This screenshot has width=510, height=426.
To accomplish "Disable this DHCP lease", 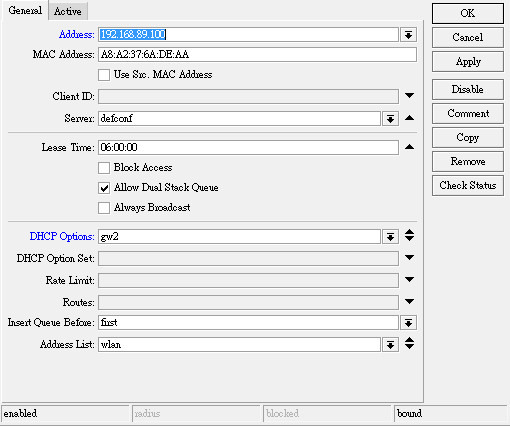I will tap(468, 89).
